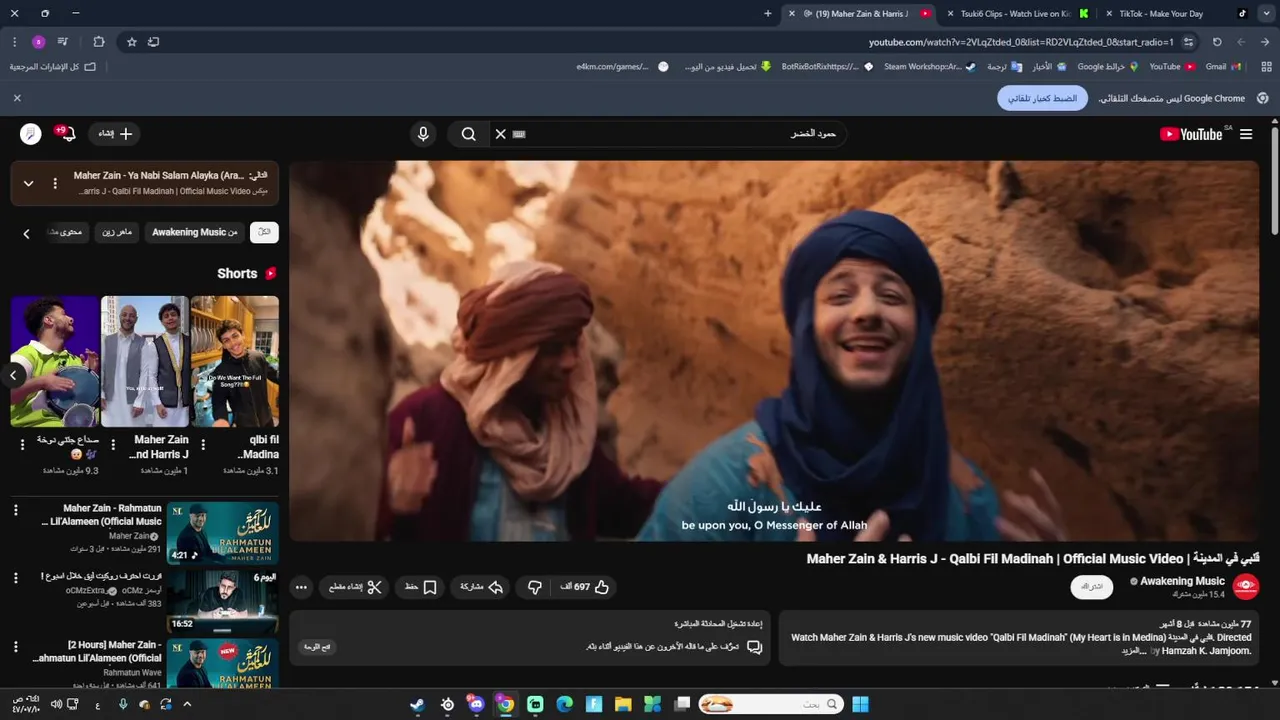Click the Chrome address bar URL
The height and width of the screenshot is (720, 1280).
(1021, 42)
